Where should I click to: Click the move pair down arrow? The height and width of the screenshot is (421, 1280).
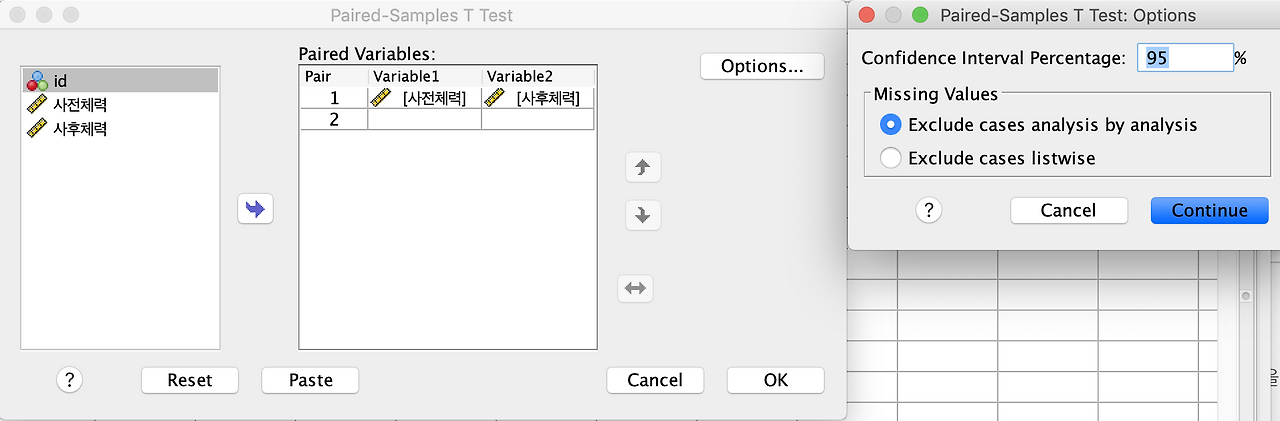642,215
